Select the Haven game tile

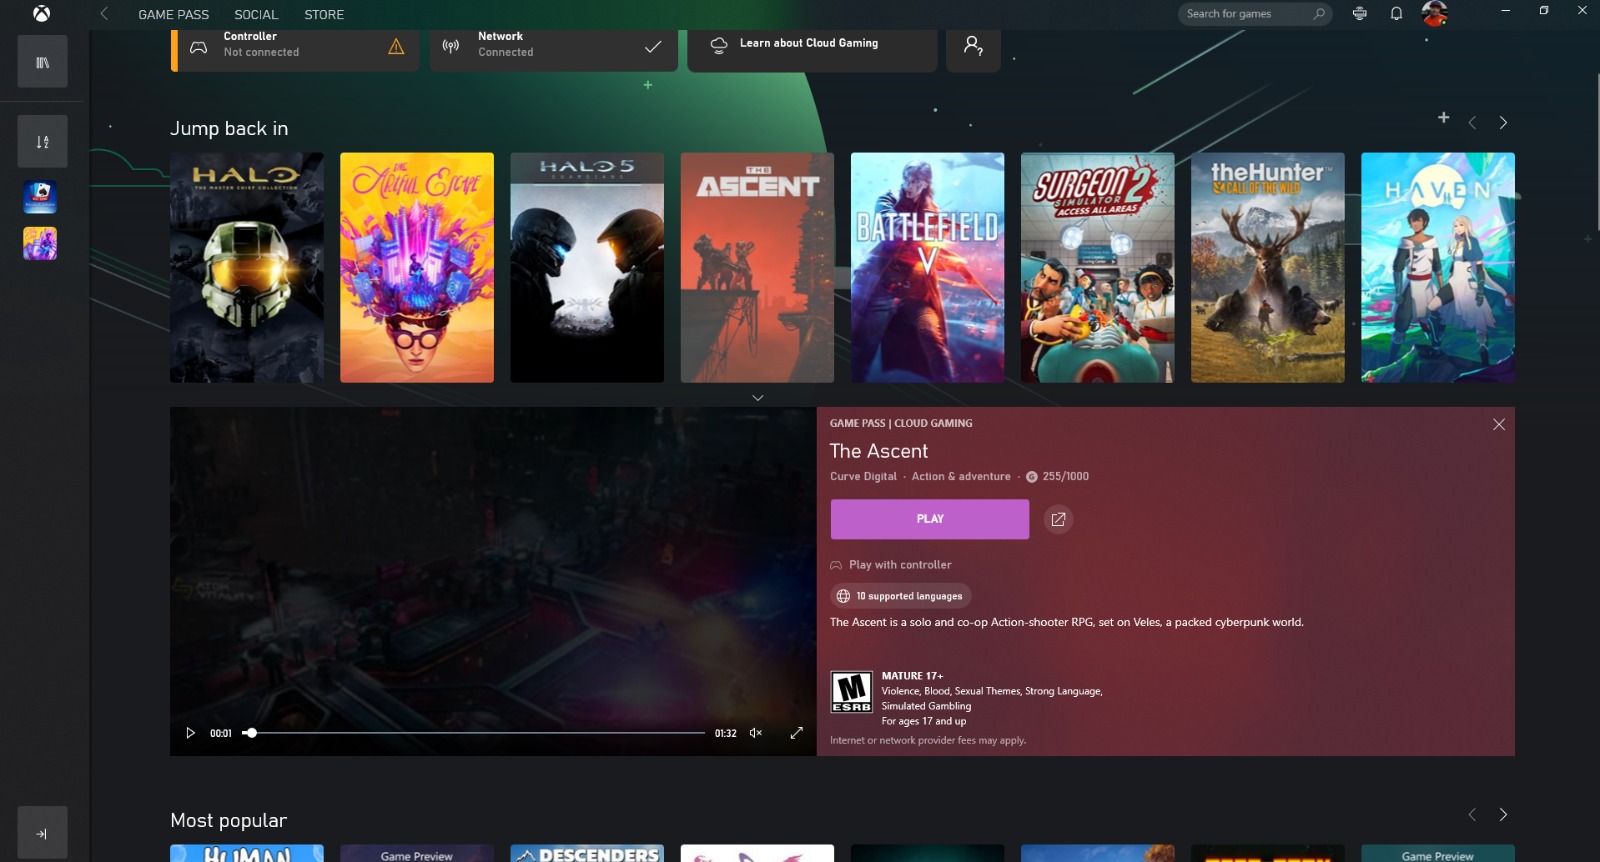pyautogui.click(x=1438, y=268)
